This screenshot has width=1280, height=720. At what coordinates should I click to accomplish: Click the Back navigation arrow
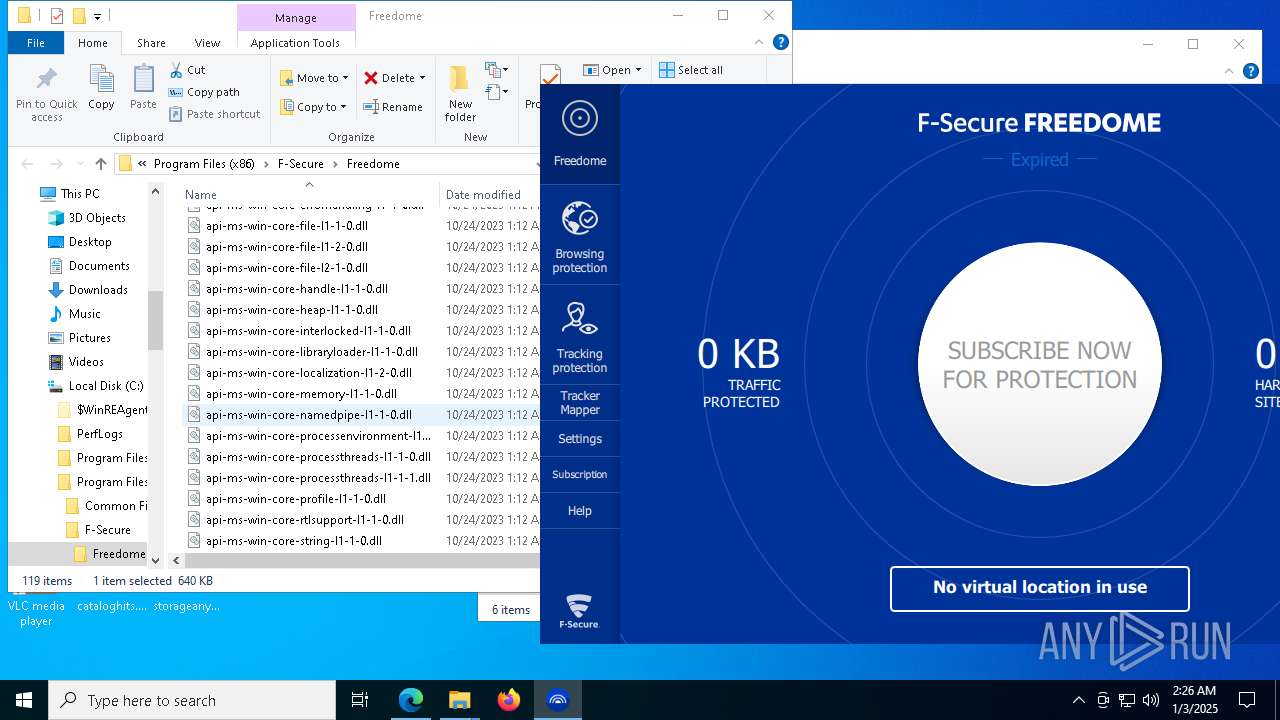27,164
